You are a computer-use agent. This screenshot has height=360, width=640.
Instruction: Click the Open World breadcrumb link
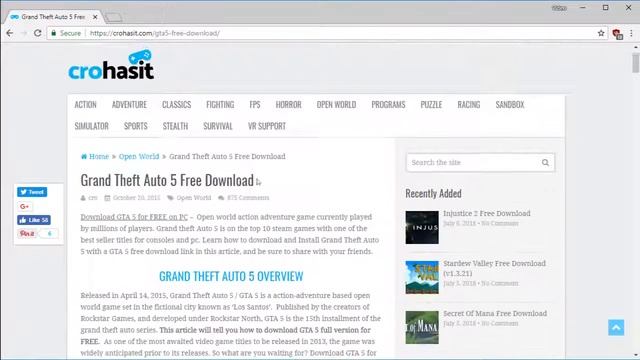coord(139,156)
